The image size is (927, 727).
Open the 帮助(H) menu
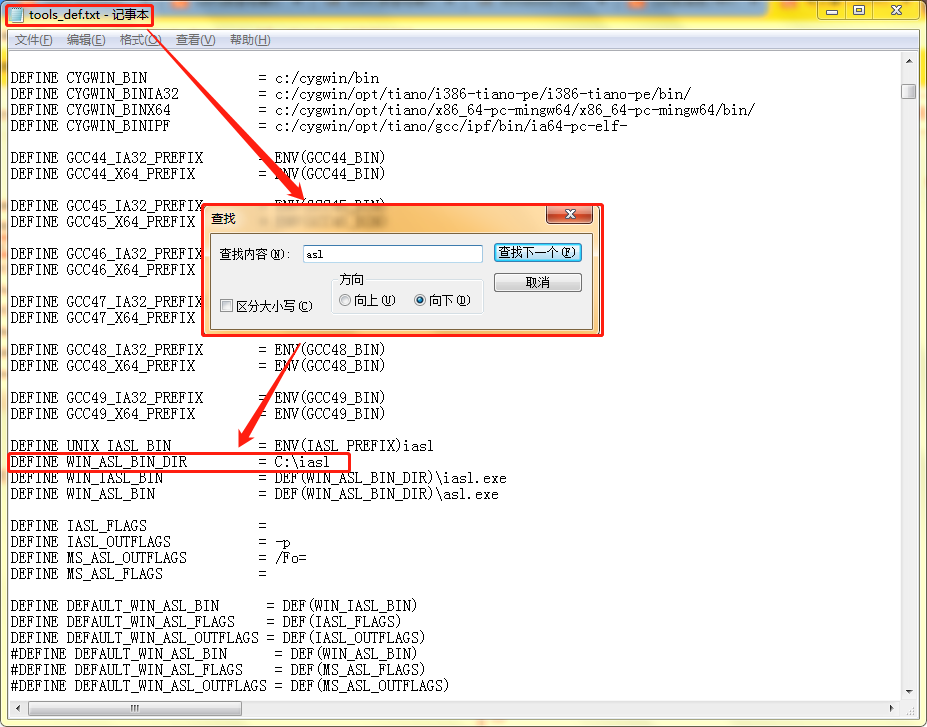click(250, 39)
